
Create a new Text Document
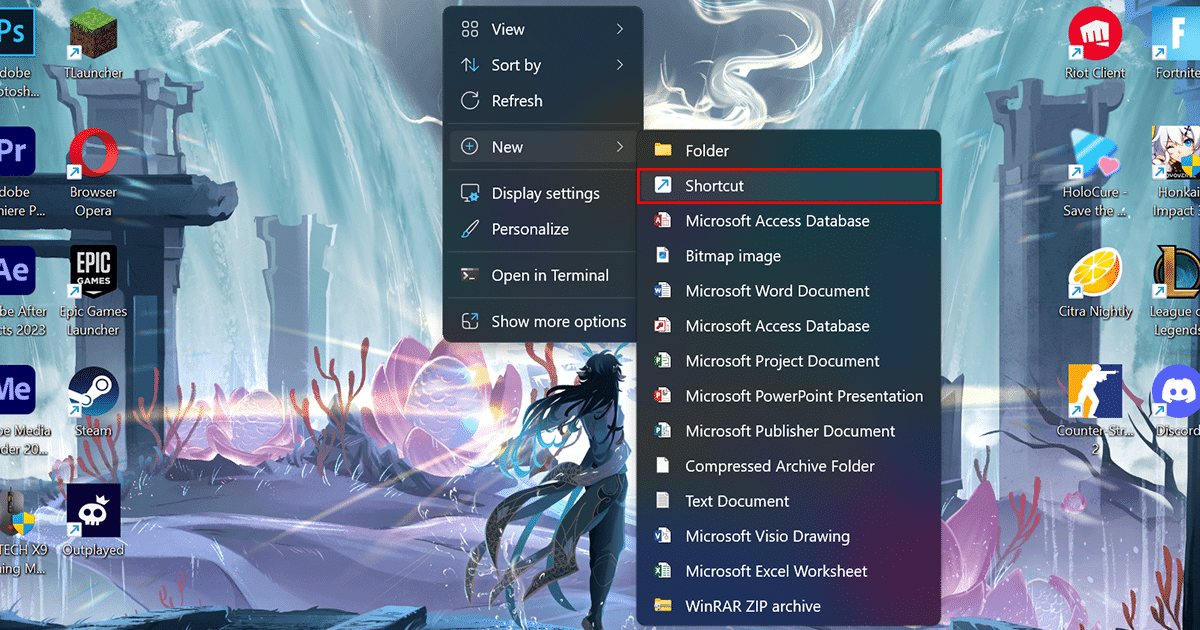(x=789, y=501)
